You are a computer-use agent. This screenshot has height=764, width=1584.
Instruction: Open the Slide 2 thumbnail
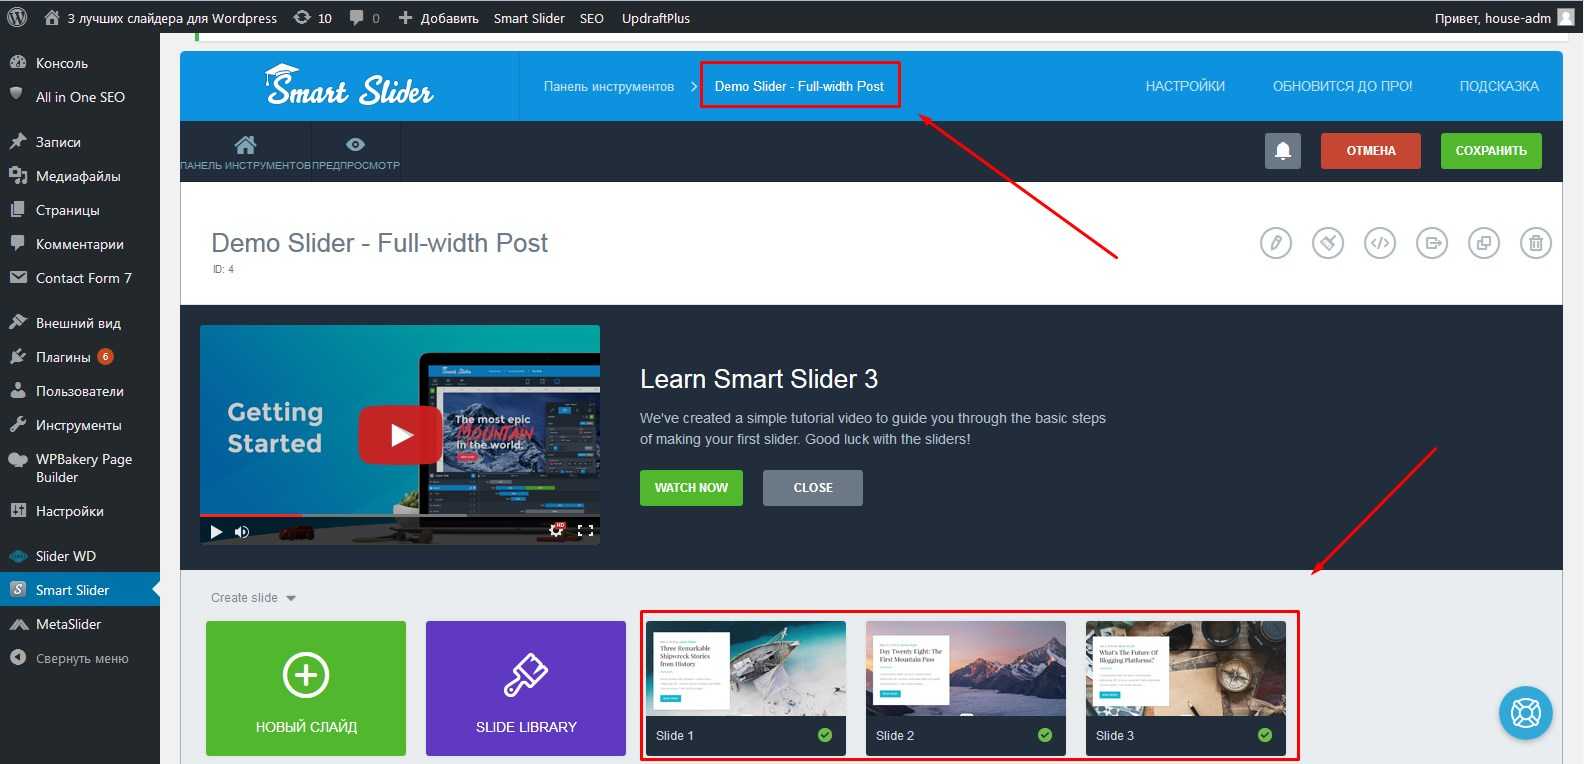pos(965,668)
